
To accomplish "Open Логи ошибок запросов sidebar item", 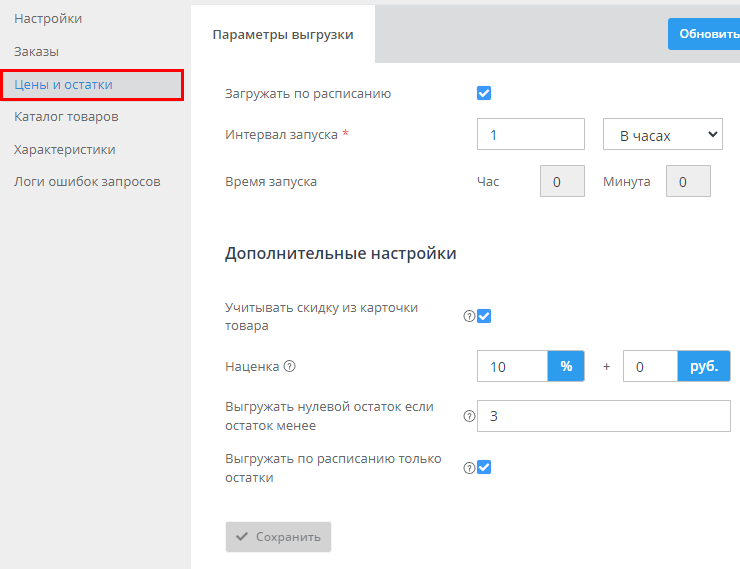I will coord(87,182).
